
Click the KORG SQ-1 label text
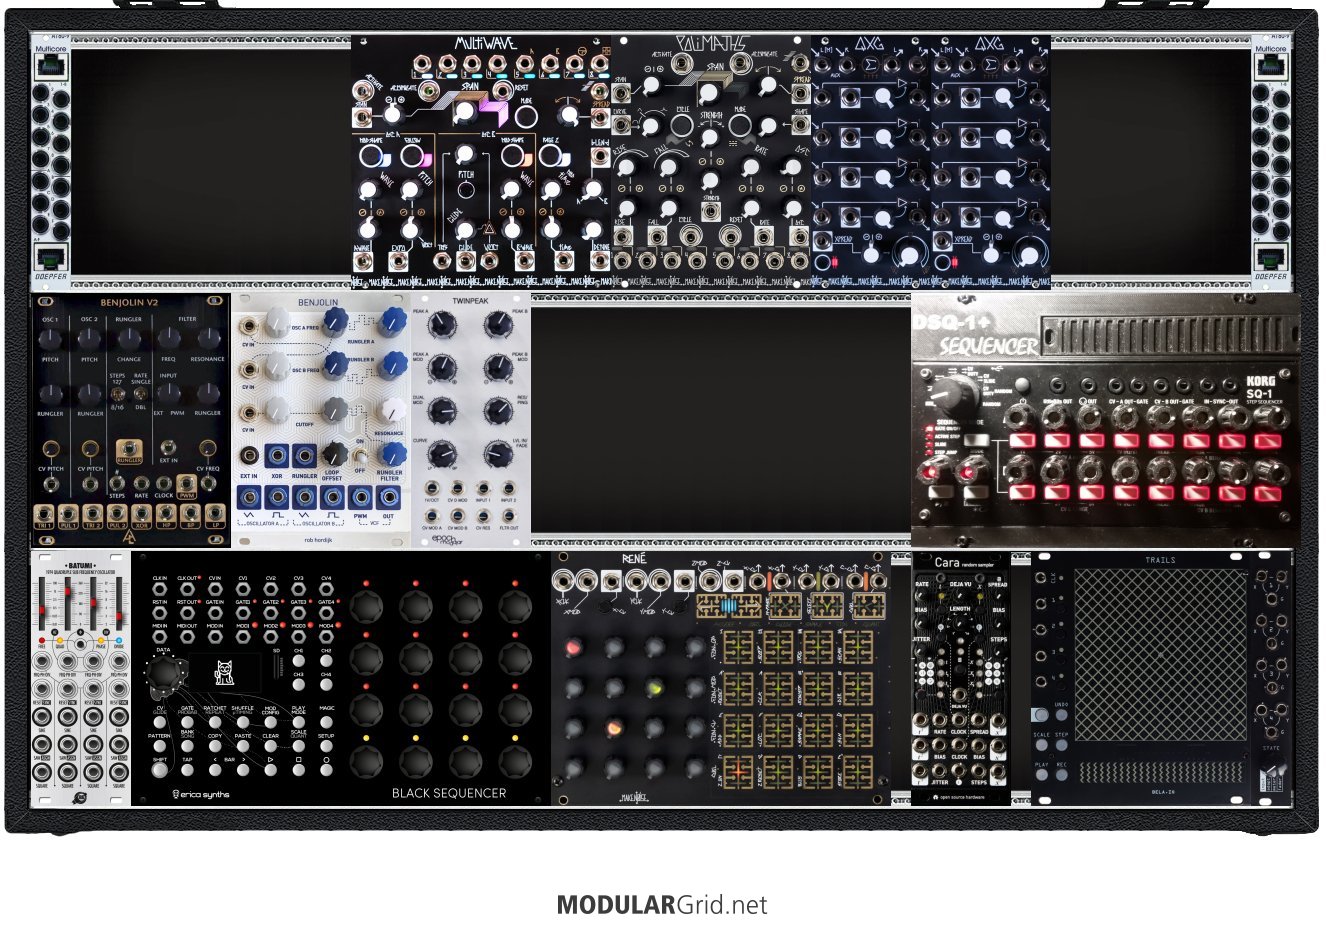tap(1262, 389)
